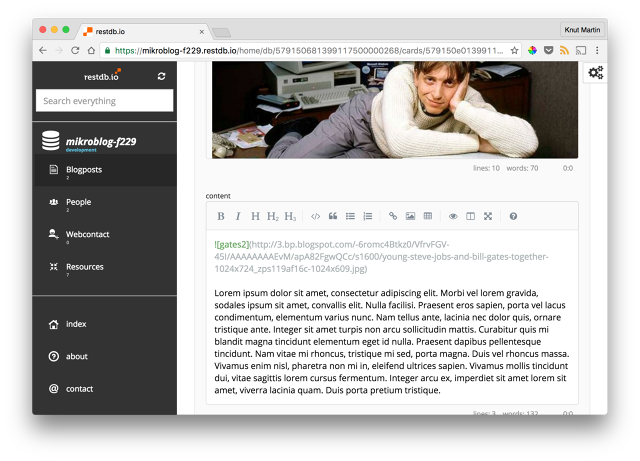Toggle bold formatting in content editor

221,216
